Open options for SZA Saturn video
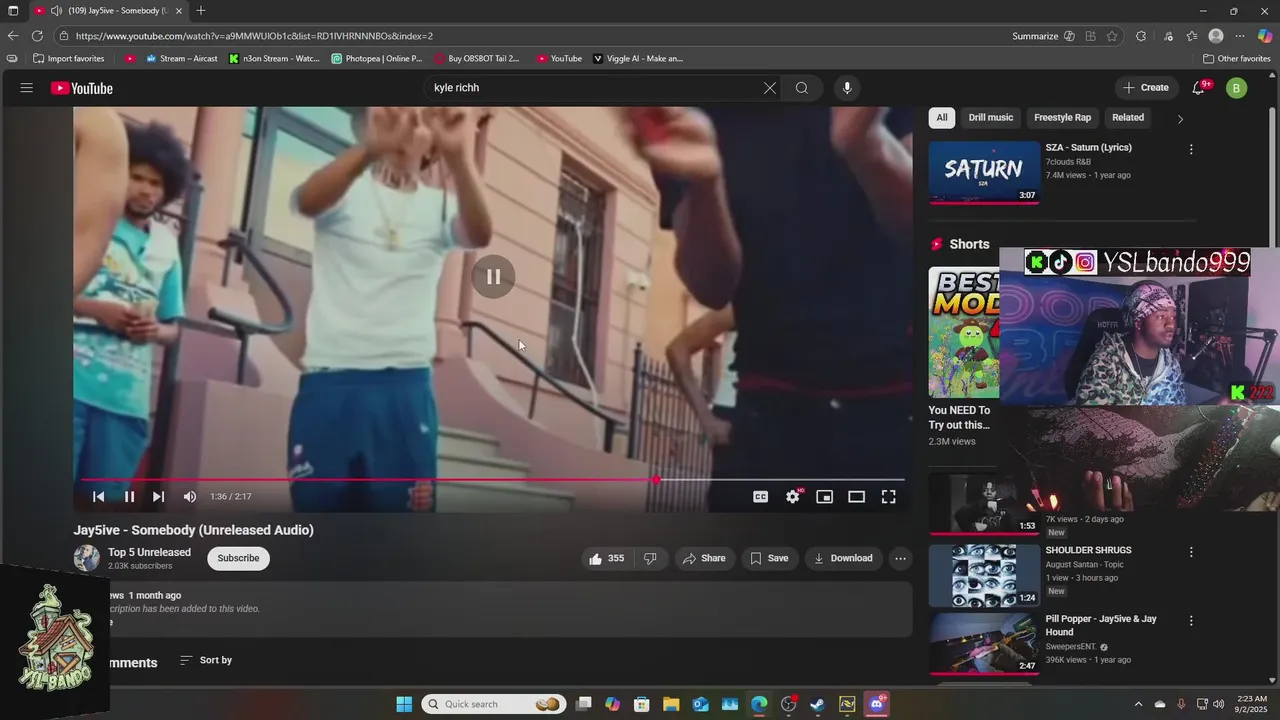Screen dimensions: 1280x720 (1191, 149)
